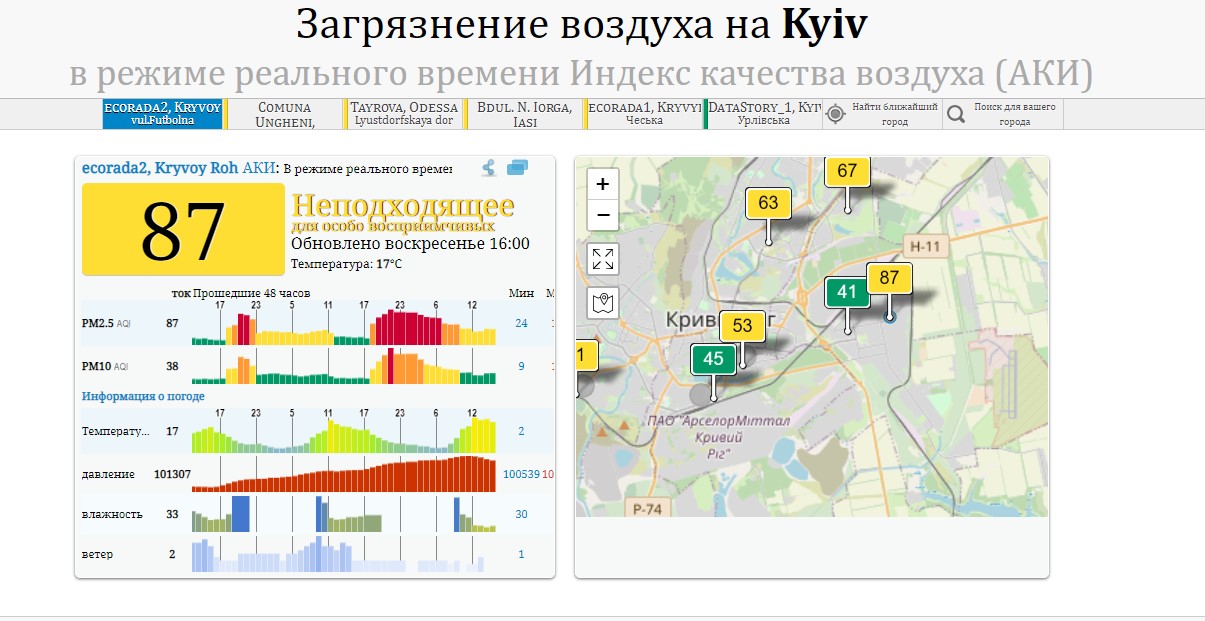Select the yellow 63 map marker

coord(768,203)
